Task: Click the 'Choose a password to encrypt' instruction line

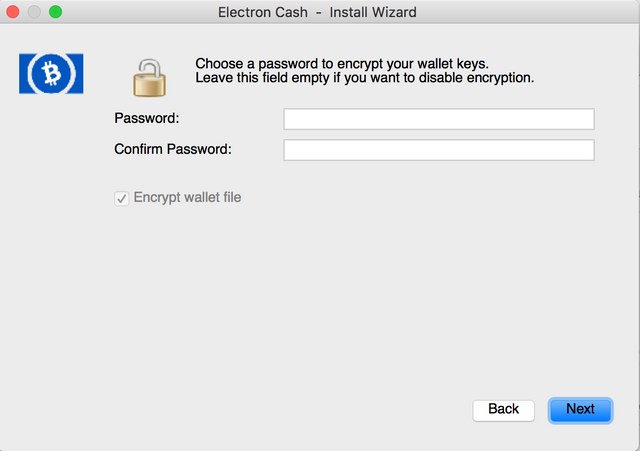Action: [x=341, y=63]
